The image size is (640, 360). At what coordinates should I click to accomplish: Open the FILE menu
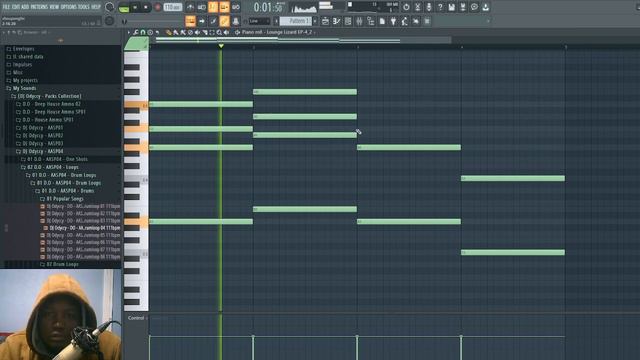tap(7, 7)
